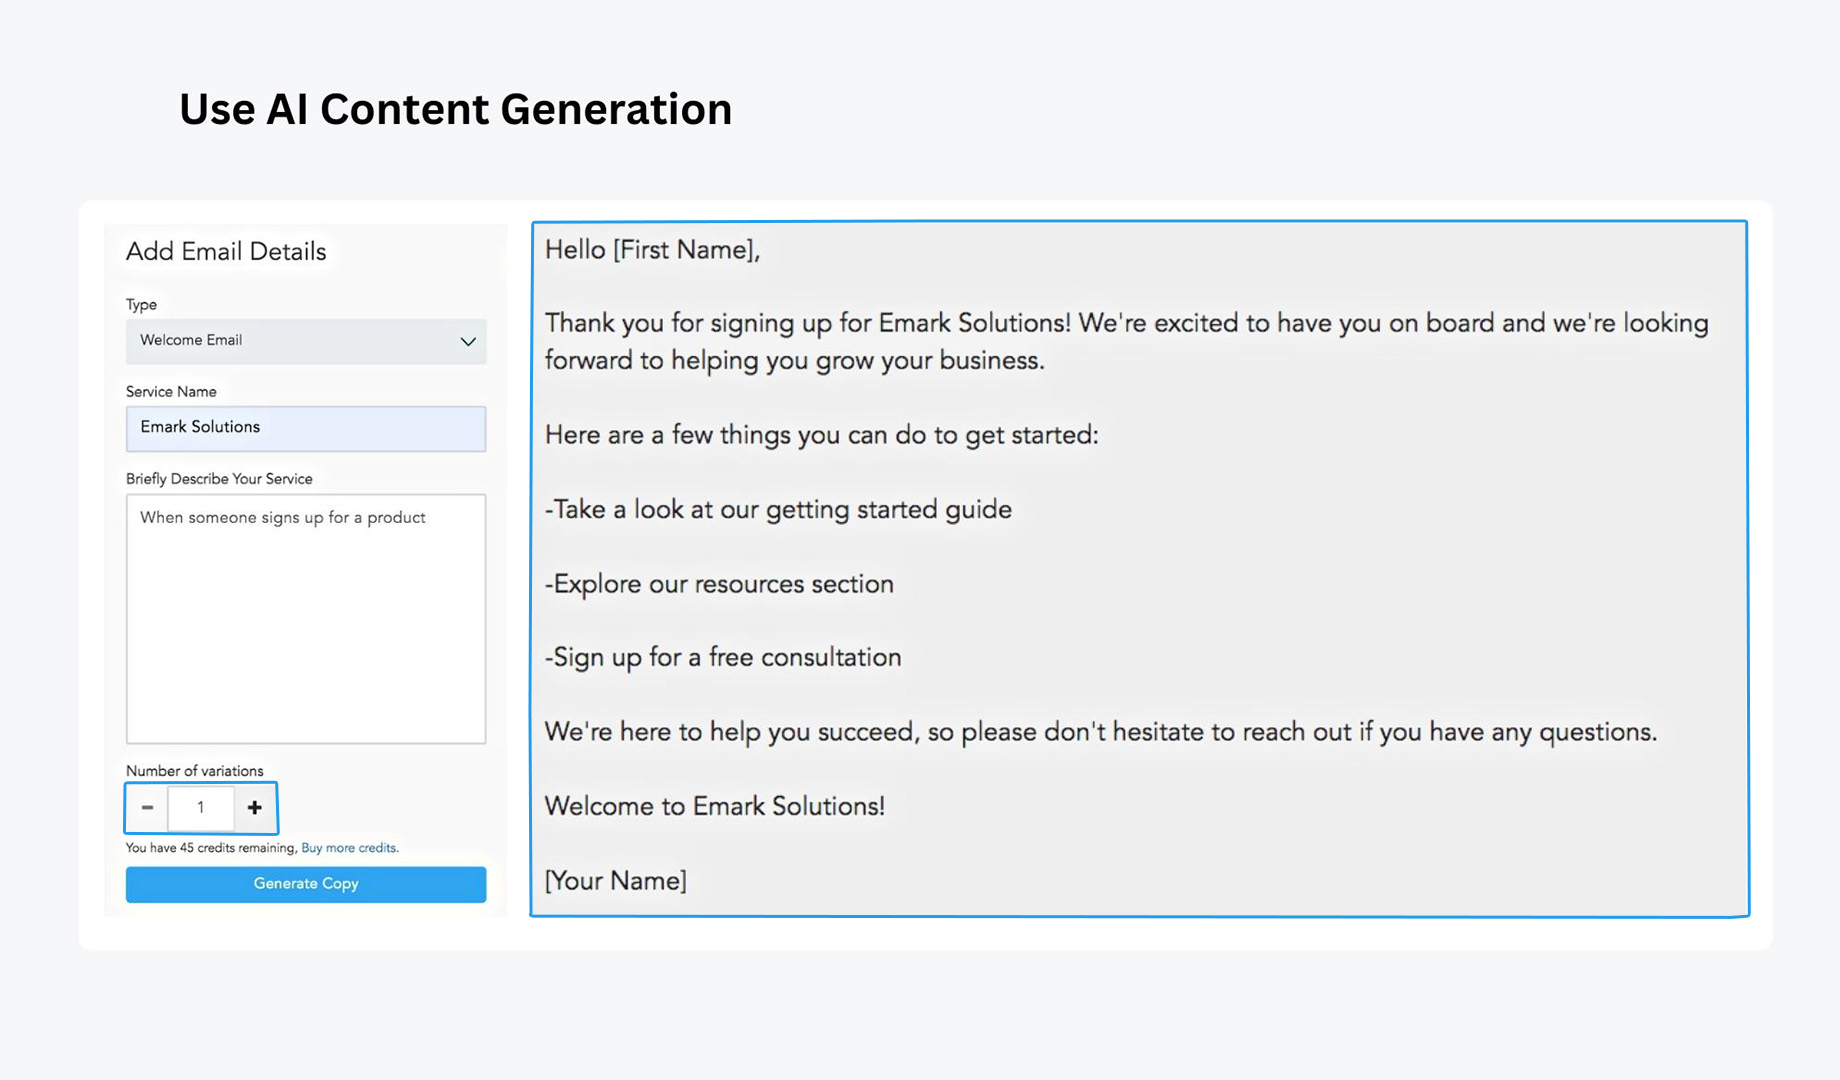This screenshot has width=1840, height=1080.
Task: Click the Service Name field with Emark Solutions
Action: (306, 428)
